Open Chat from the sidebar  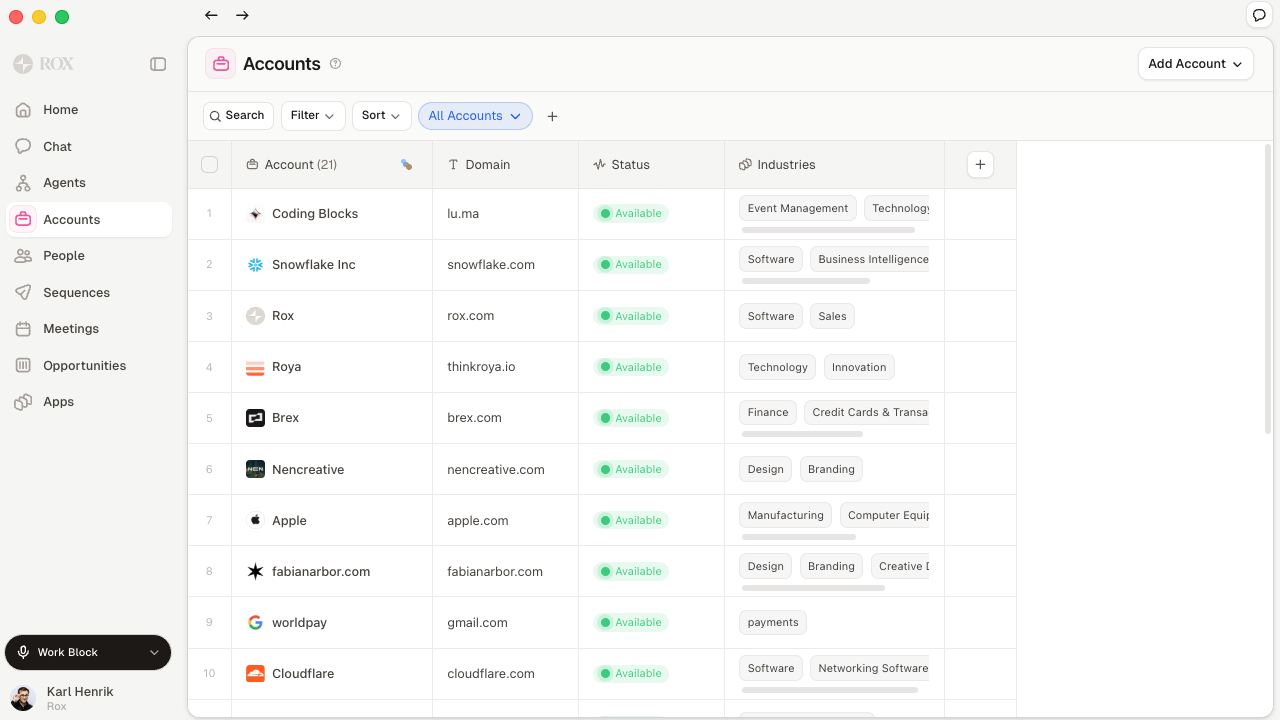[89, 146]
